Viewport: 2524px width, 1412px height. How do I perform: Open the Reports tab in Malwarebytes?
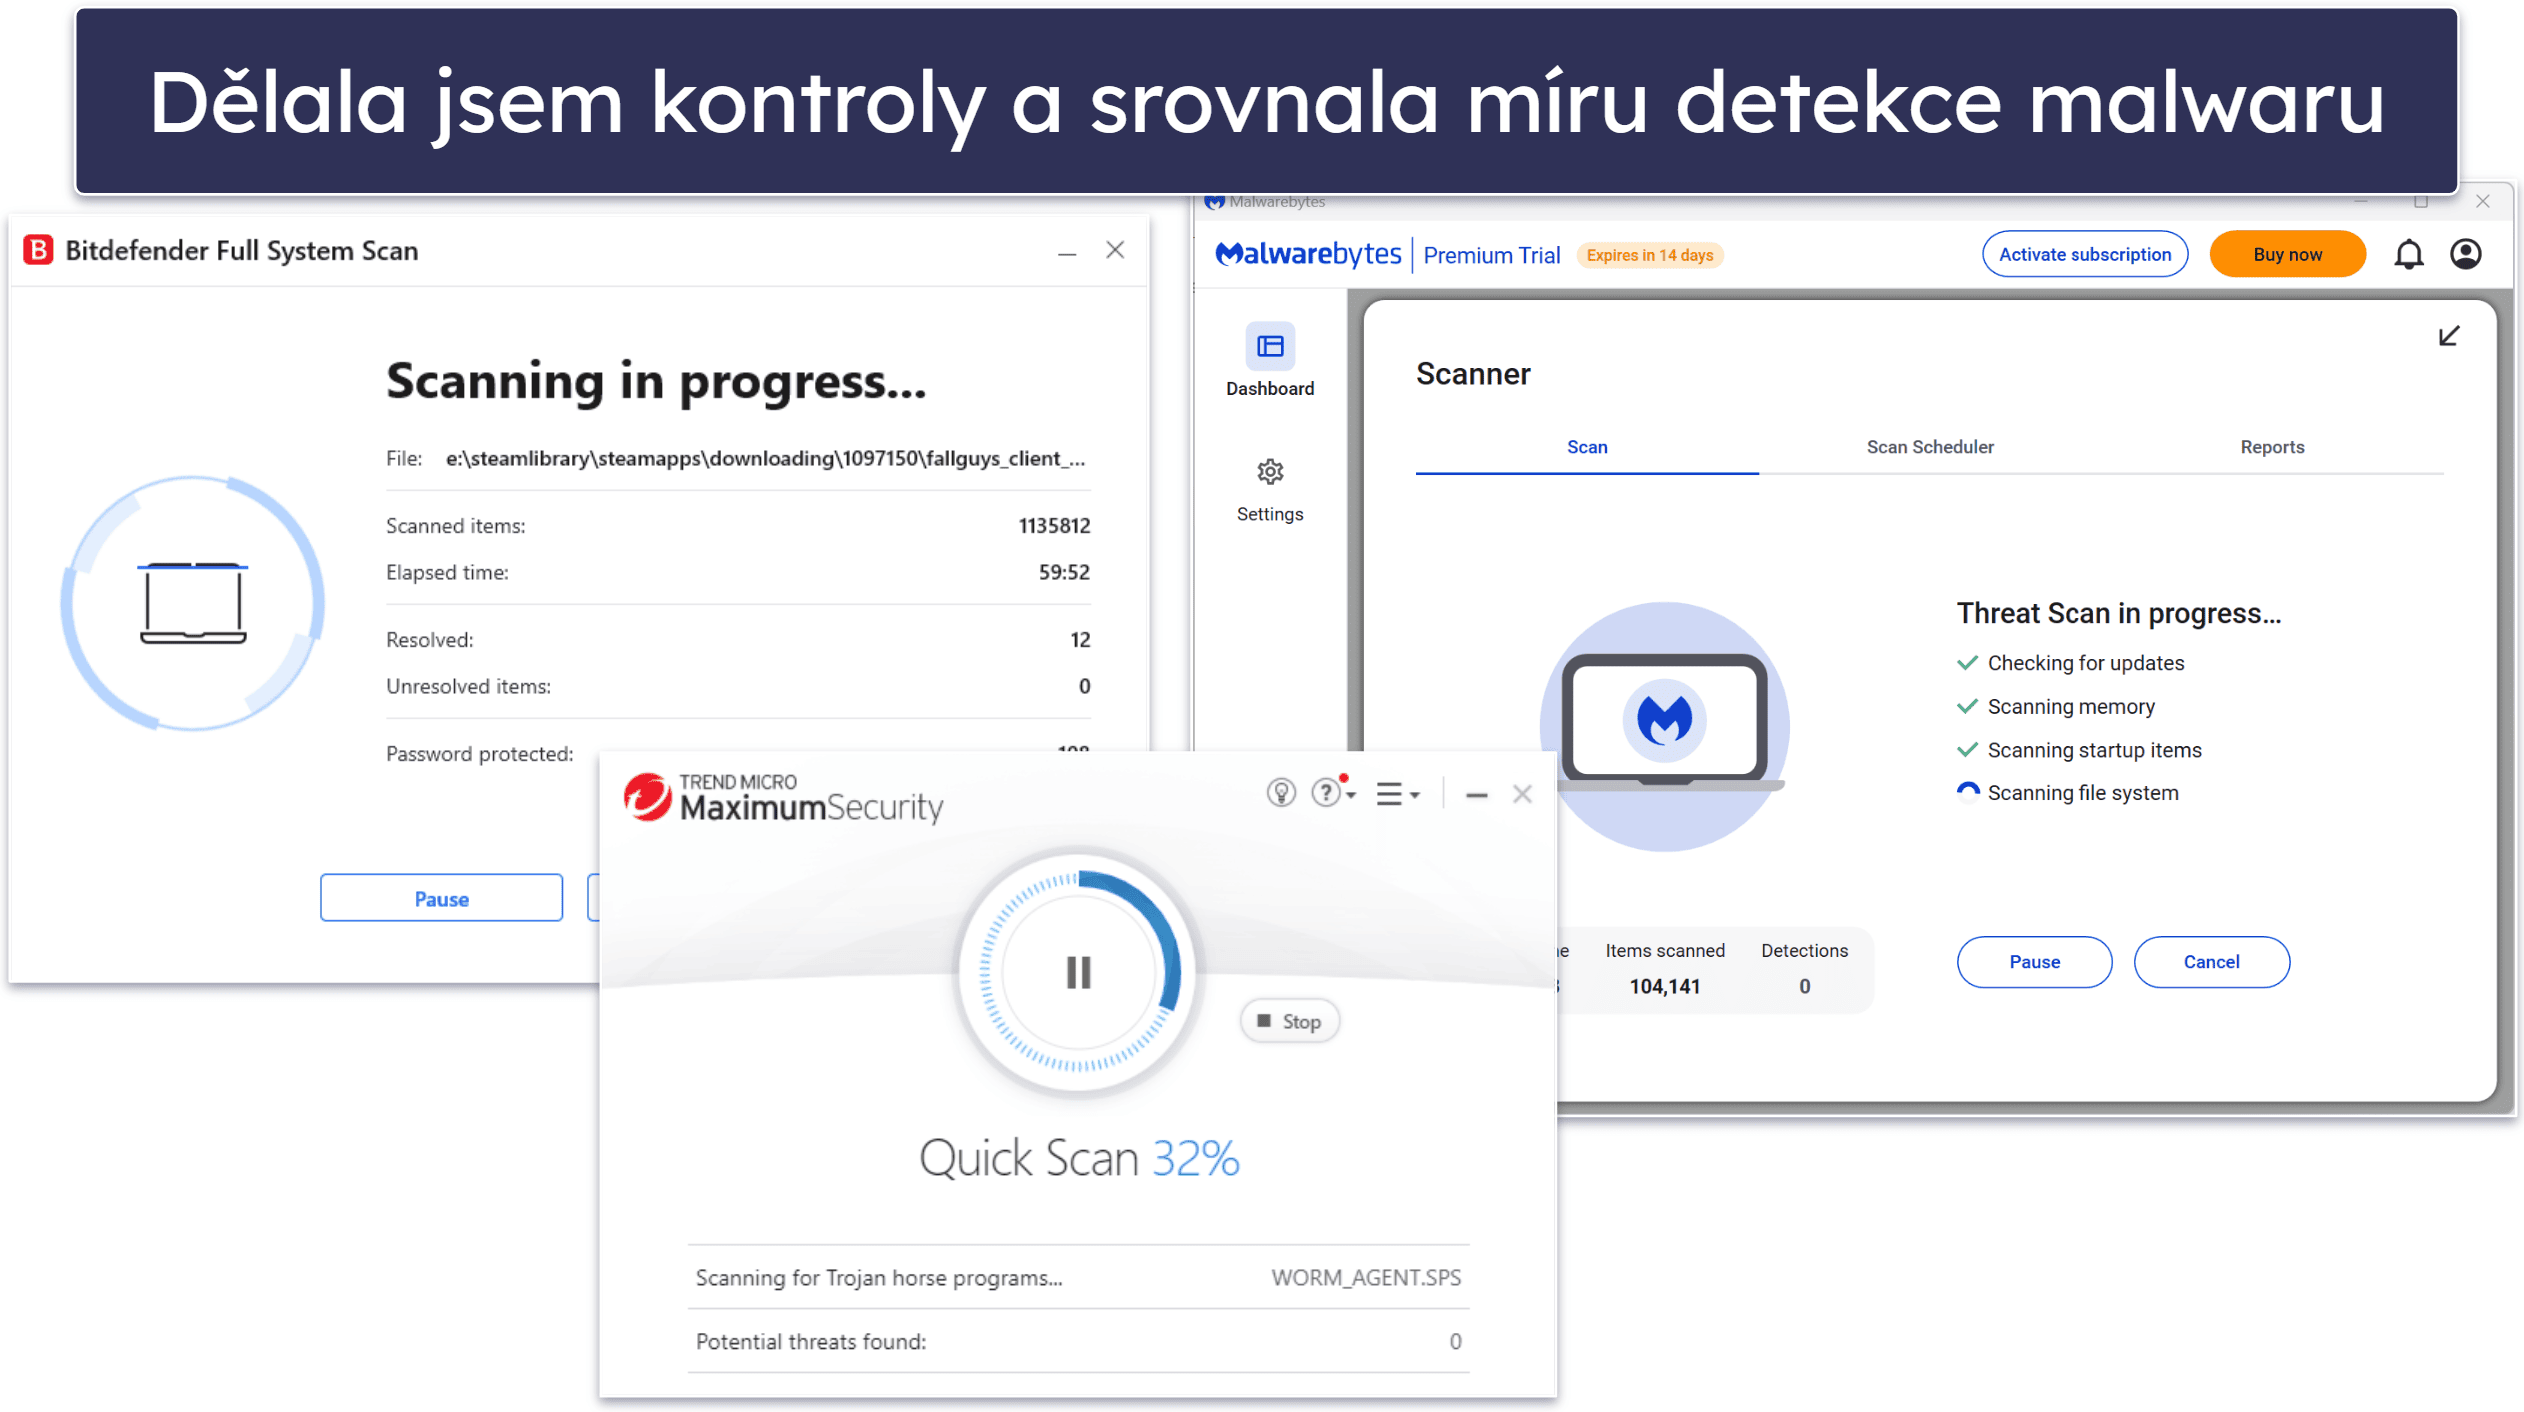2271,447
